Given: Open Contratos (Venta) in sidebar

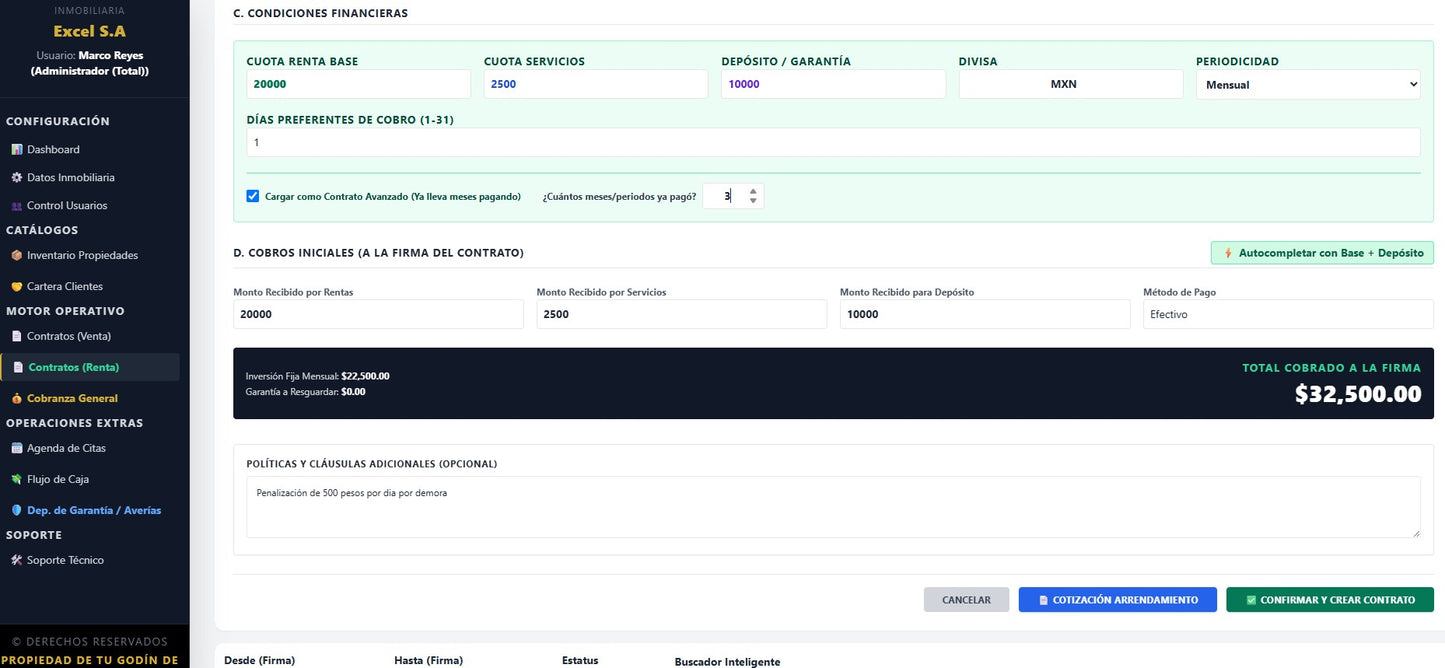Looking at the screenshot, I should (69, 337).
